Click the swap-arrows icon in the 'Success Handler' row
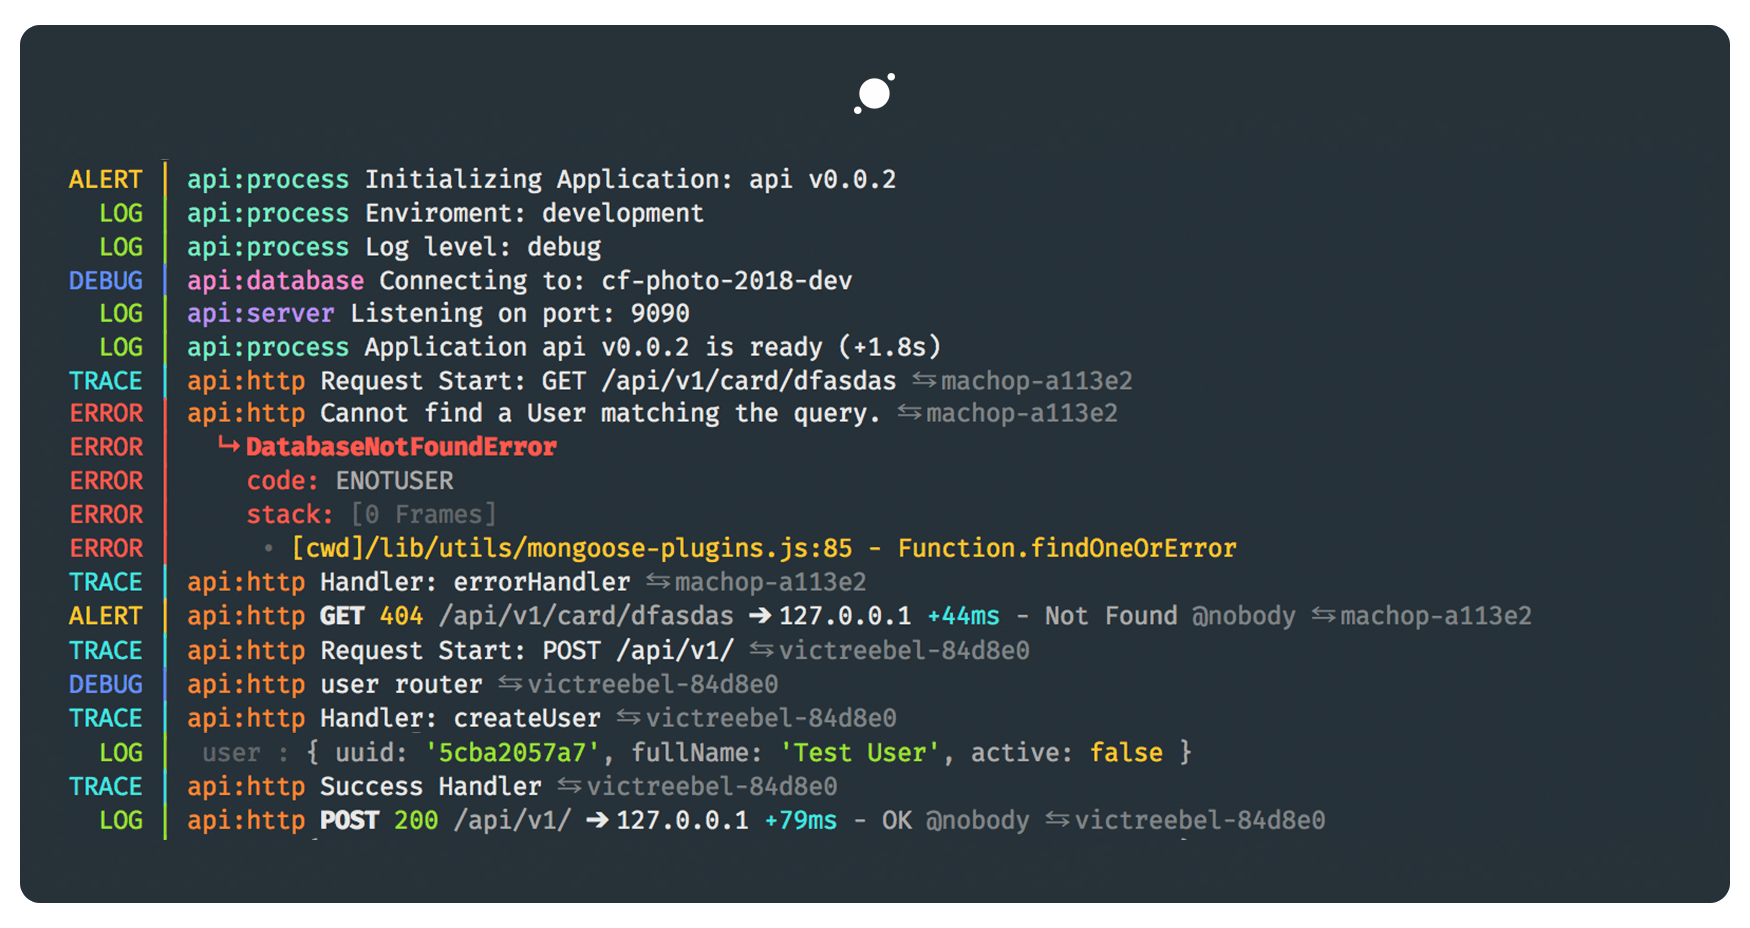Image resolution: width=1750 pixels, height=928 pixels. pyautogui.click(x=569, y=786)
